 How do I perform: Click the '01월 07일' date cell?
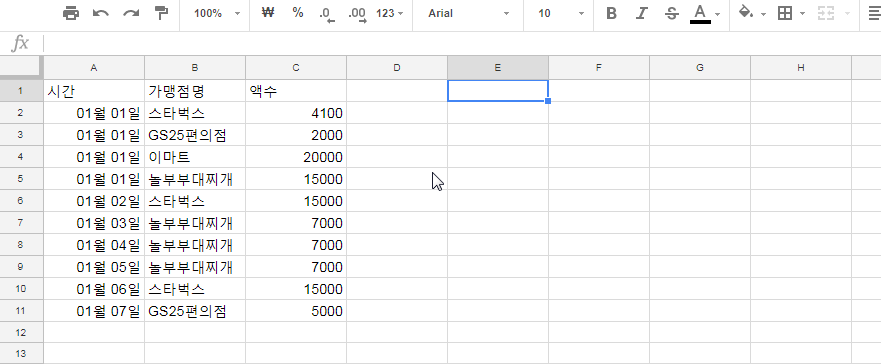[94, 311]
